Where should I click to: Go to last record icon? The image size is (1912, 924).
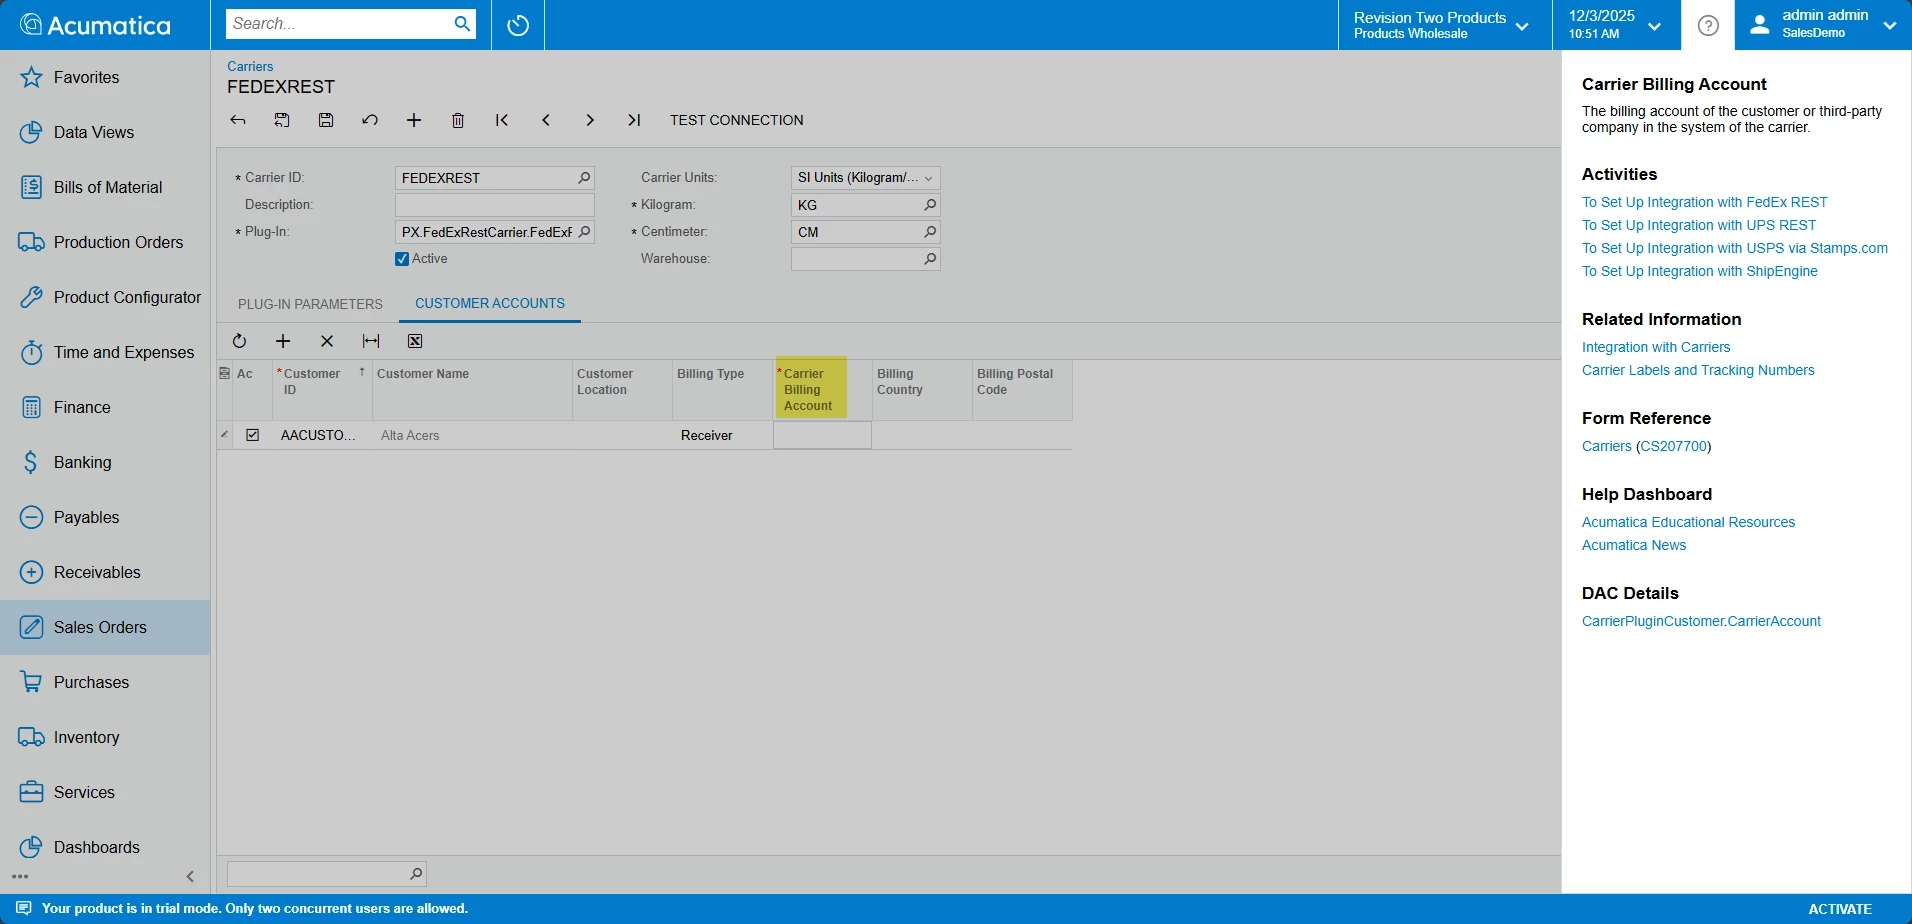tap(634, 120)
